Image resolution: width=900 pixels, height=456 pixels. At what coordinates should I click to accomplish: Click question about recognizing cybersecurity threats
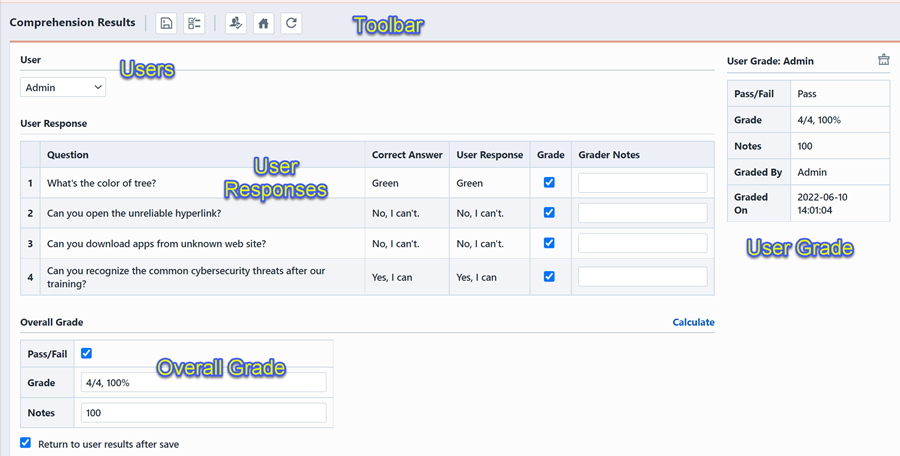click(x=186, y=277)
